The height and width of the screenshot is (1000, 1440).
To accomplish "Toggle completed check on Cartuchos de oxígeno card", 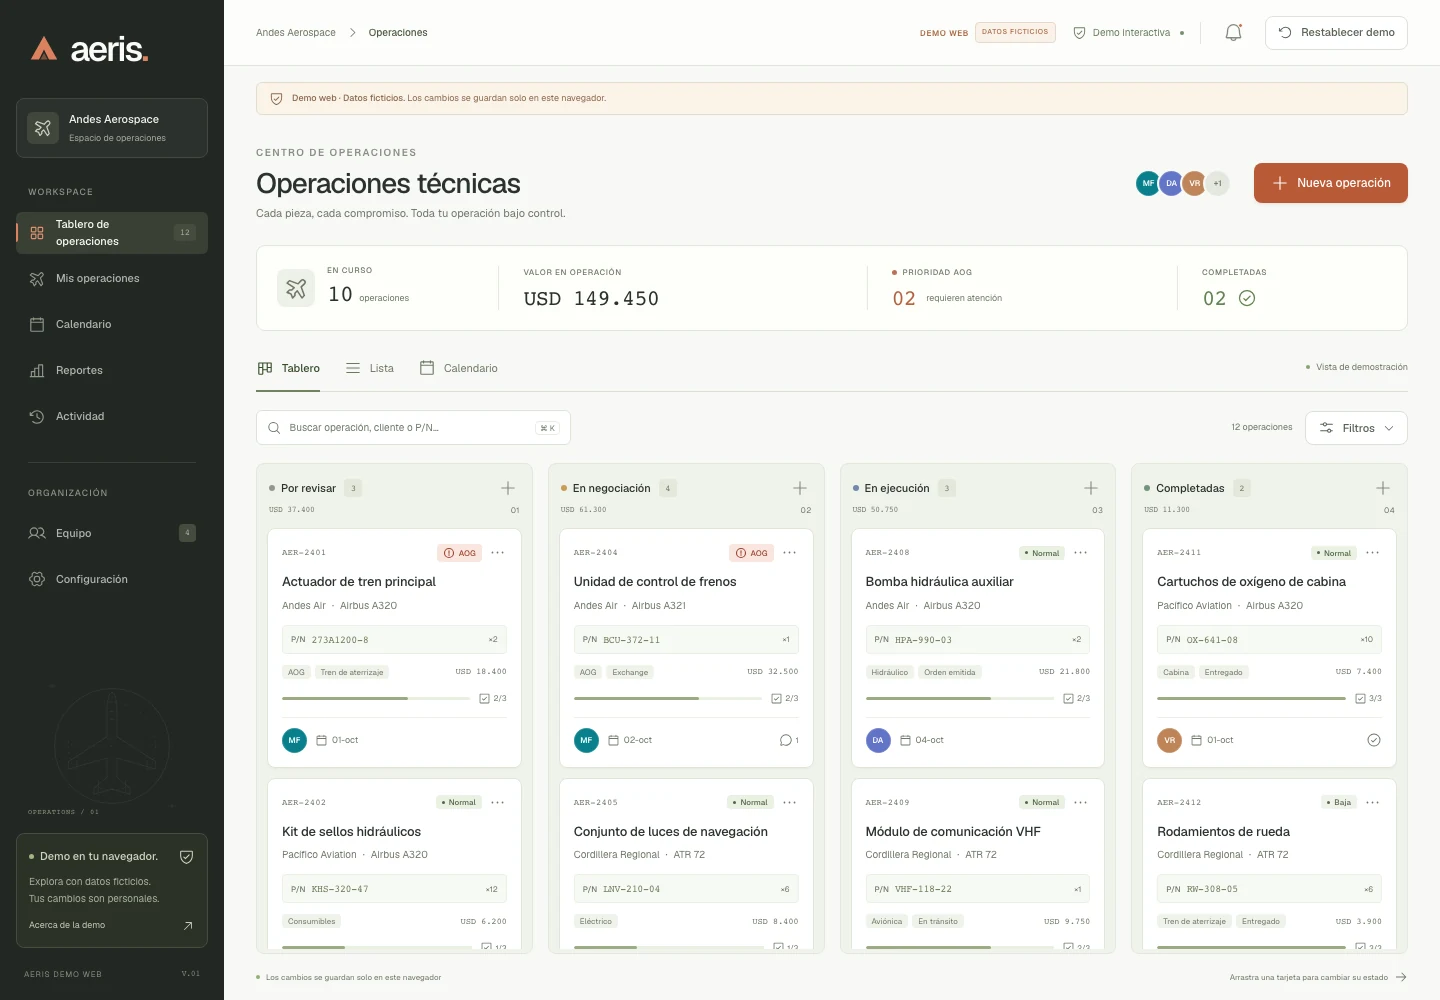I will pyautogui.click(x=1374, y=740).
